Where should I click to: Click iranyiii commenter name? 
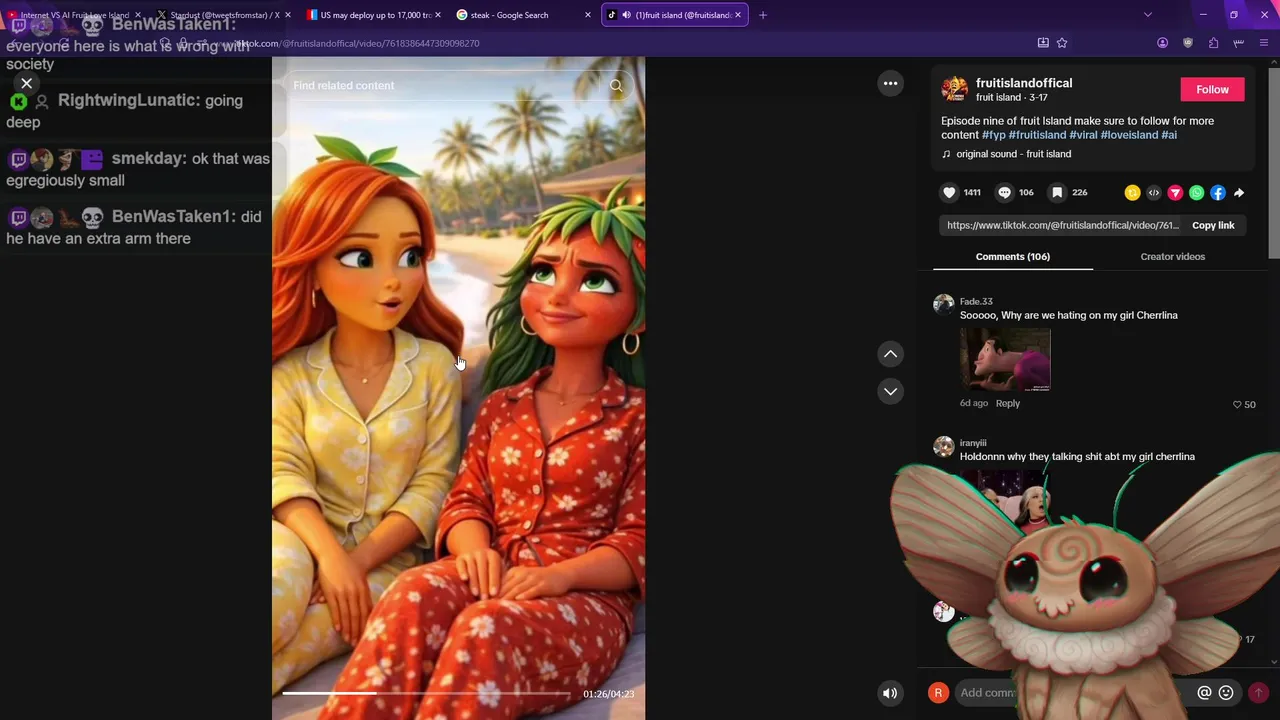pyautogui.click(x=973, y=443)
